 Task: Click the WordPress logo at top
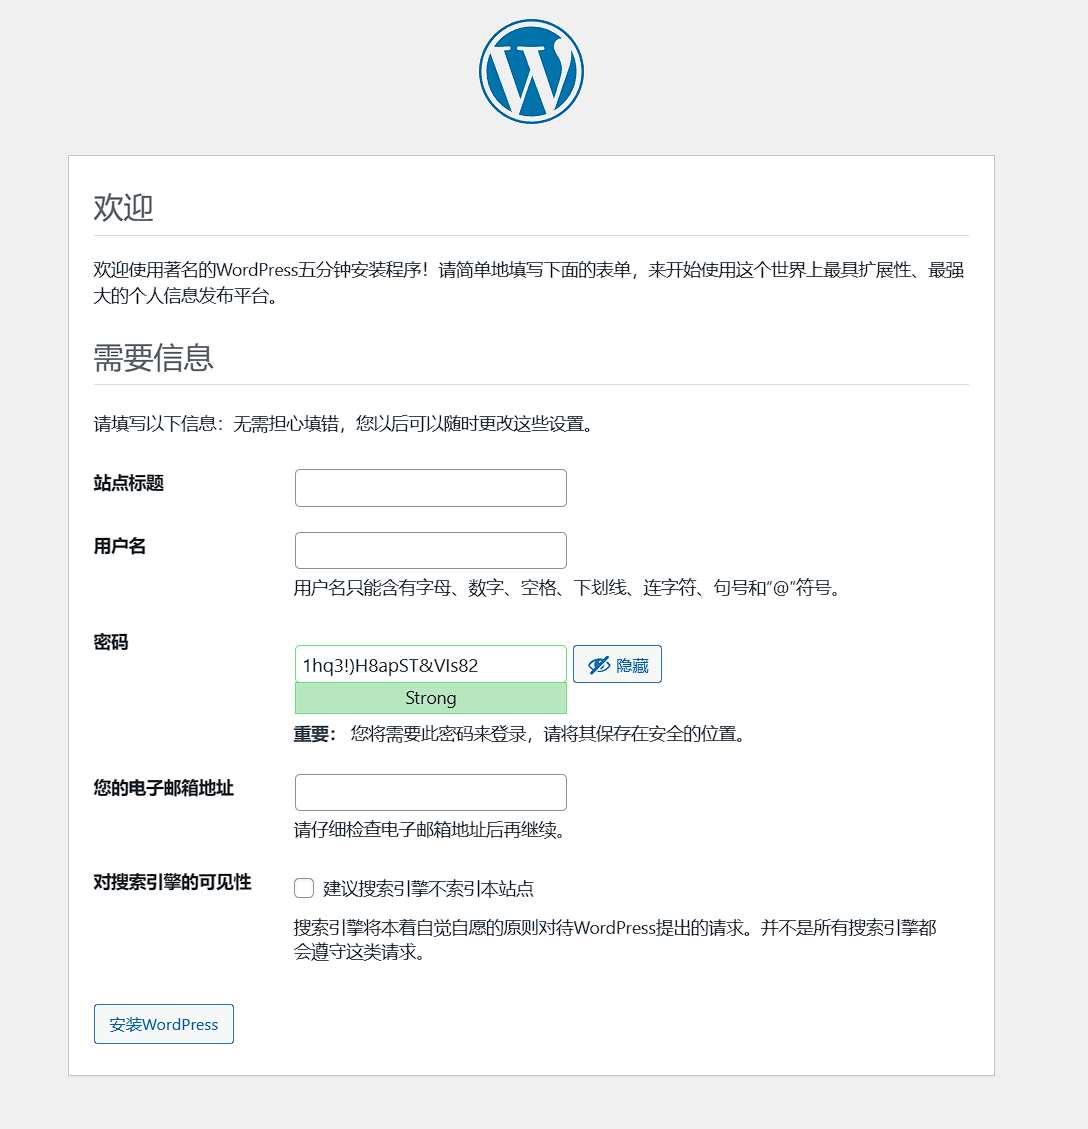(x=531, y=71)
